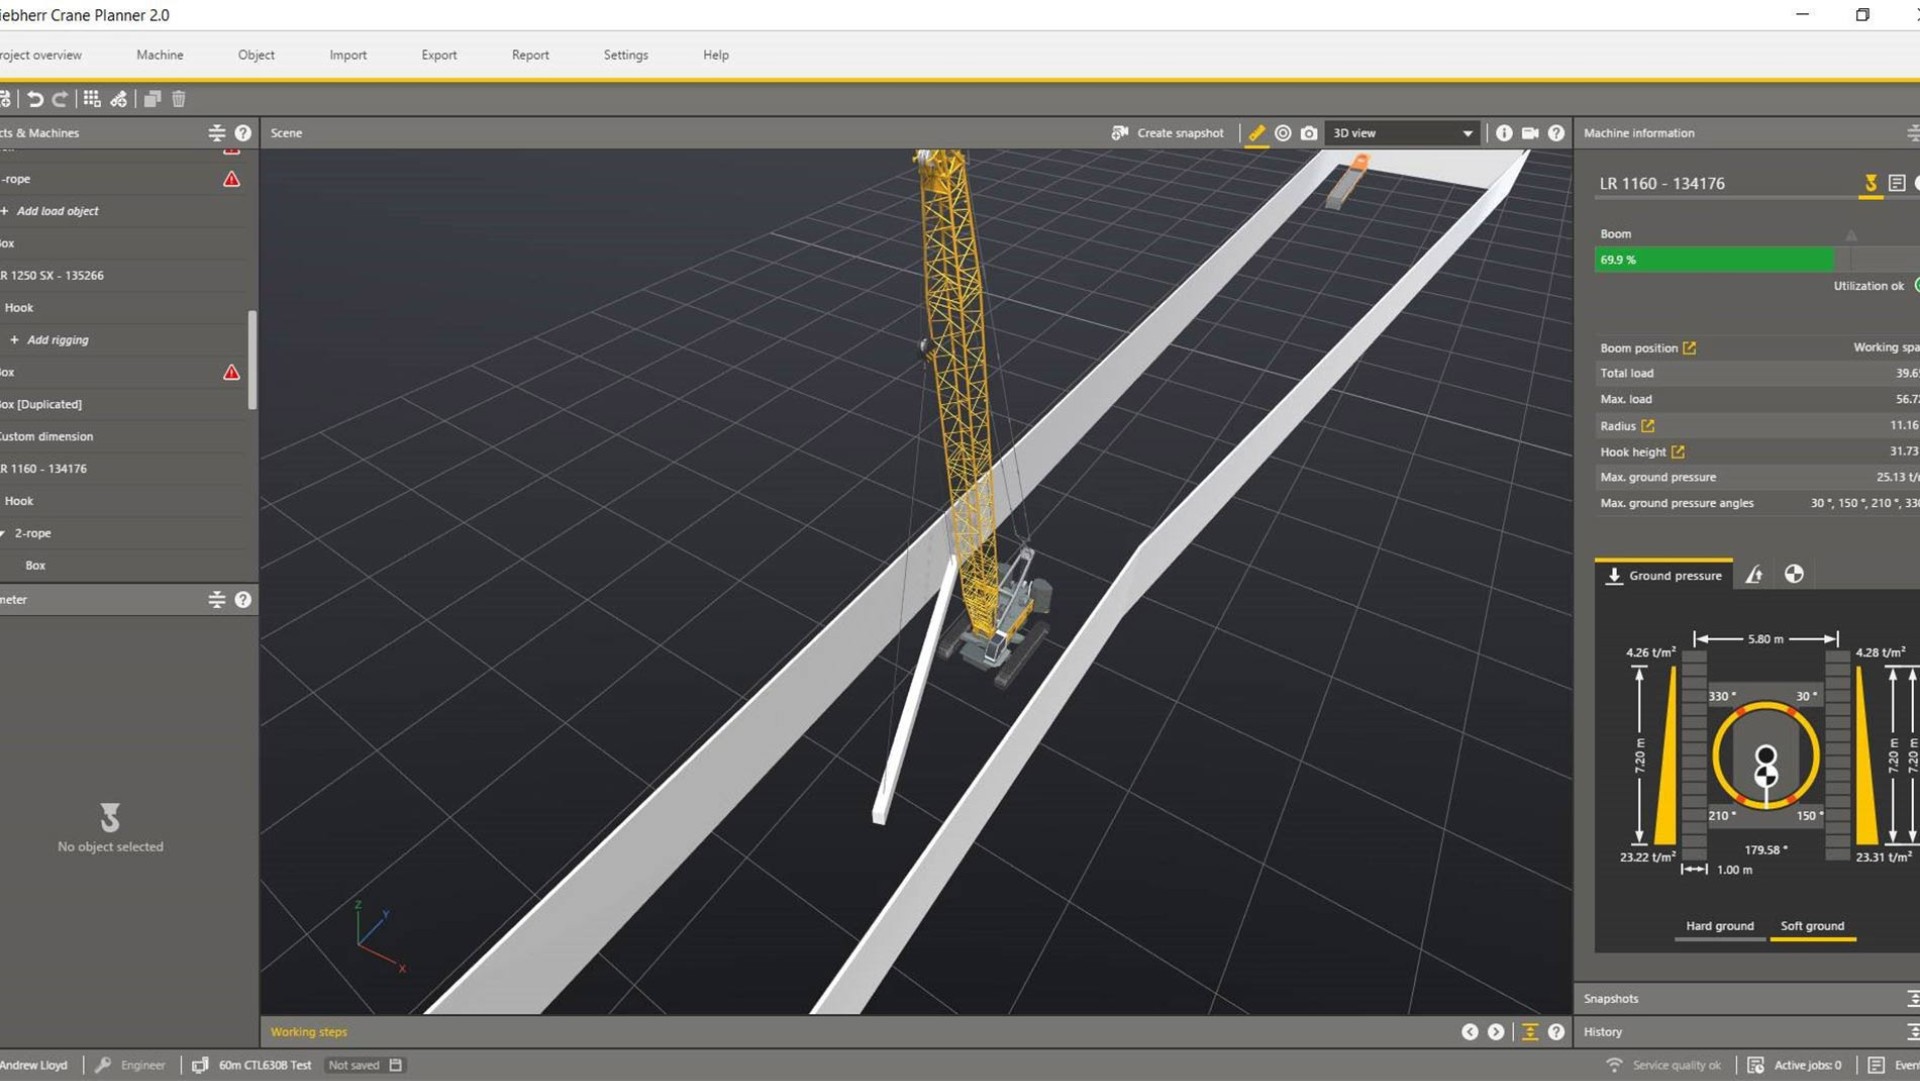Toggle the grid tool in the toolbar

[x=92, y=99]
